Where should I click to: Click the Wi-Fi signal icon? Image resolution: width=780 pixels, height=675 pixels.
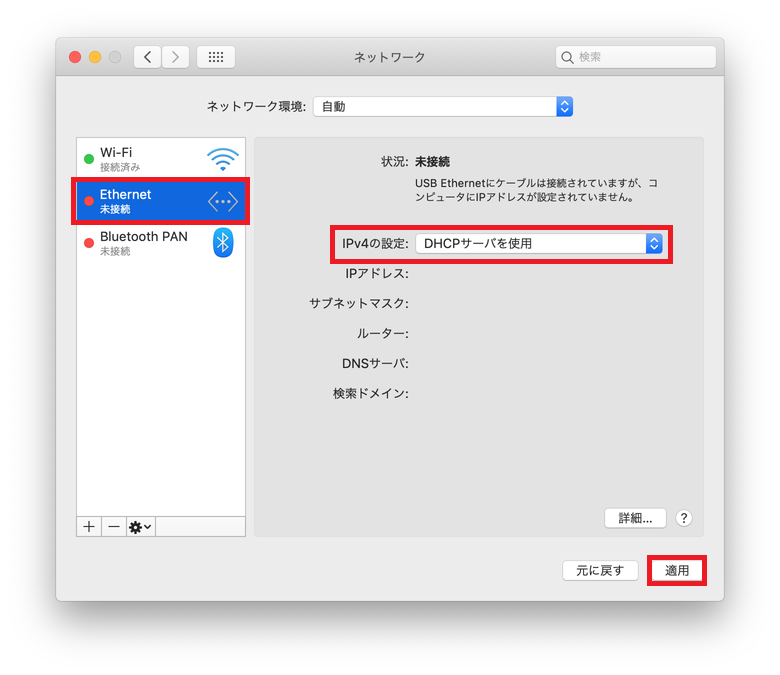223,159
